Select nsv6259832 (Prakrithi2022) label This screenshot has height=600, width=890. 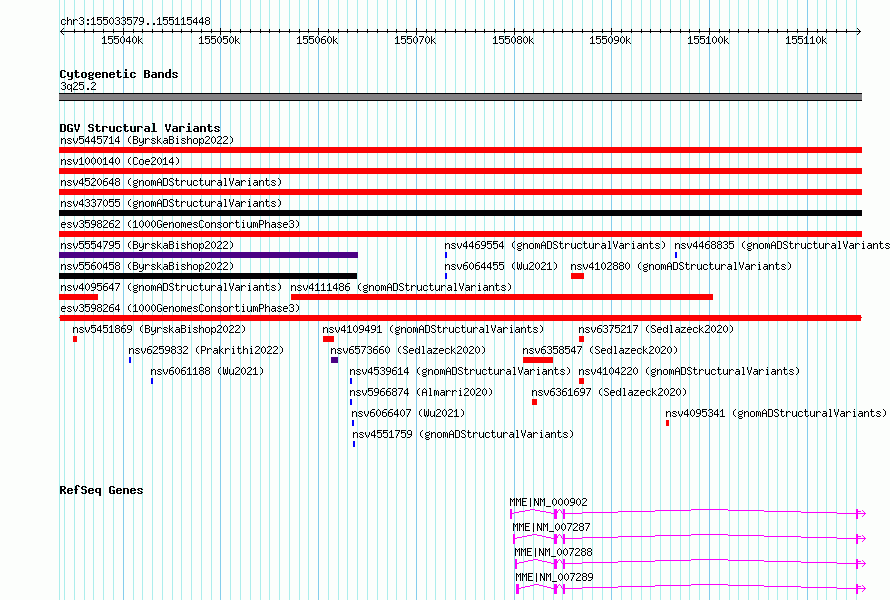tap(206, 350)
